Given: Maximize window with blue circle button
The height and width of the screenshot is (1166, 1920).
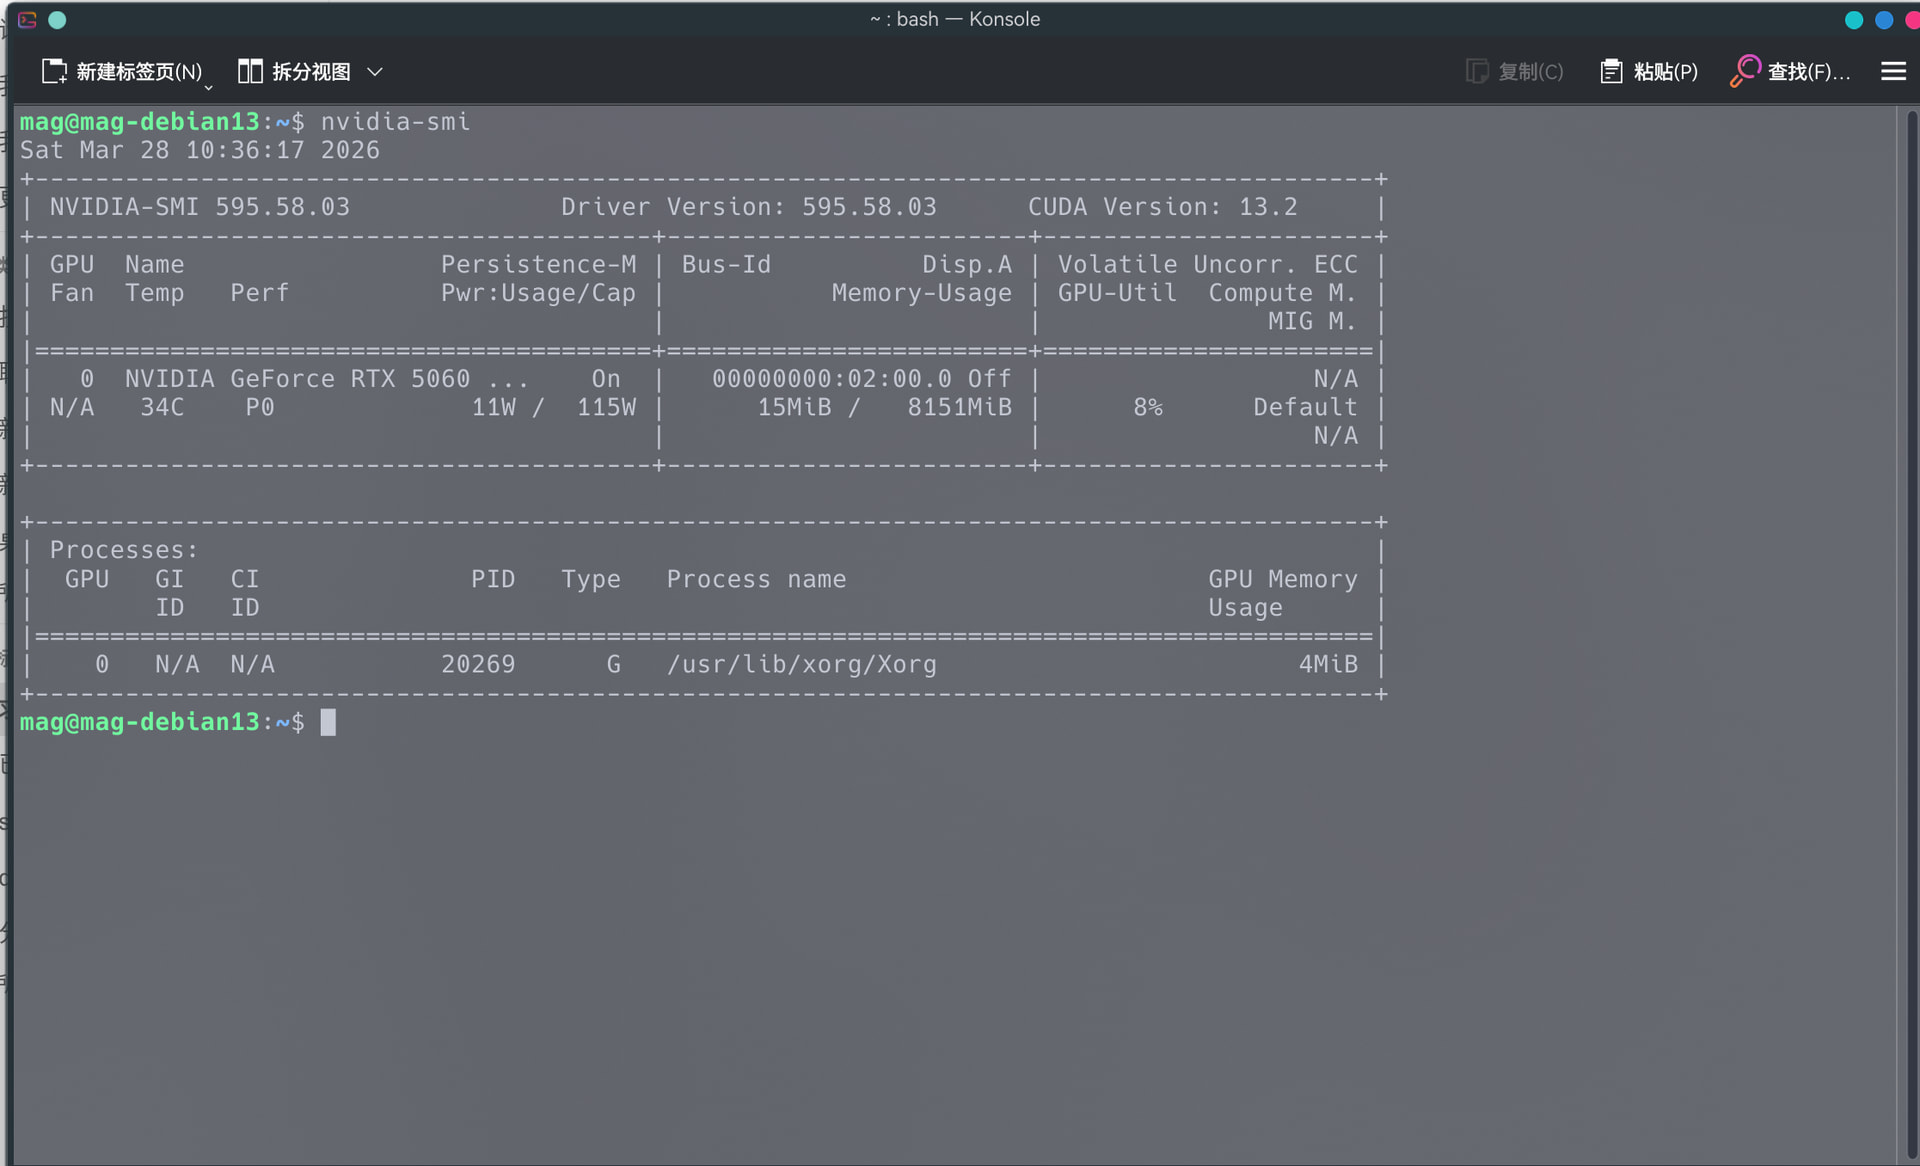Looking at the screenshot, I should pos(1884,20).
